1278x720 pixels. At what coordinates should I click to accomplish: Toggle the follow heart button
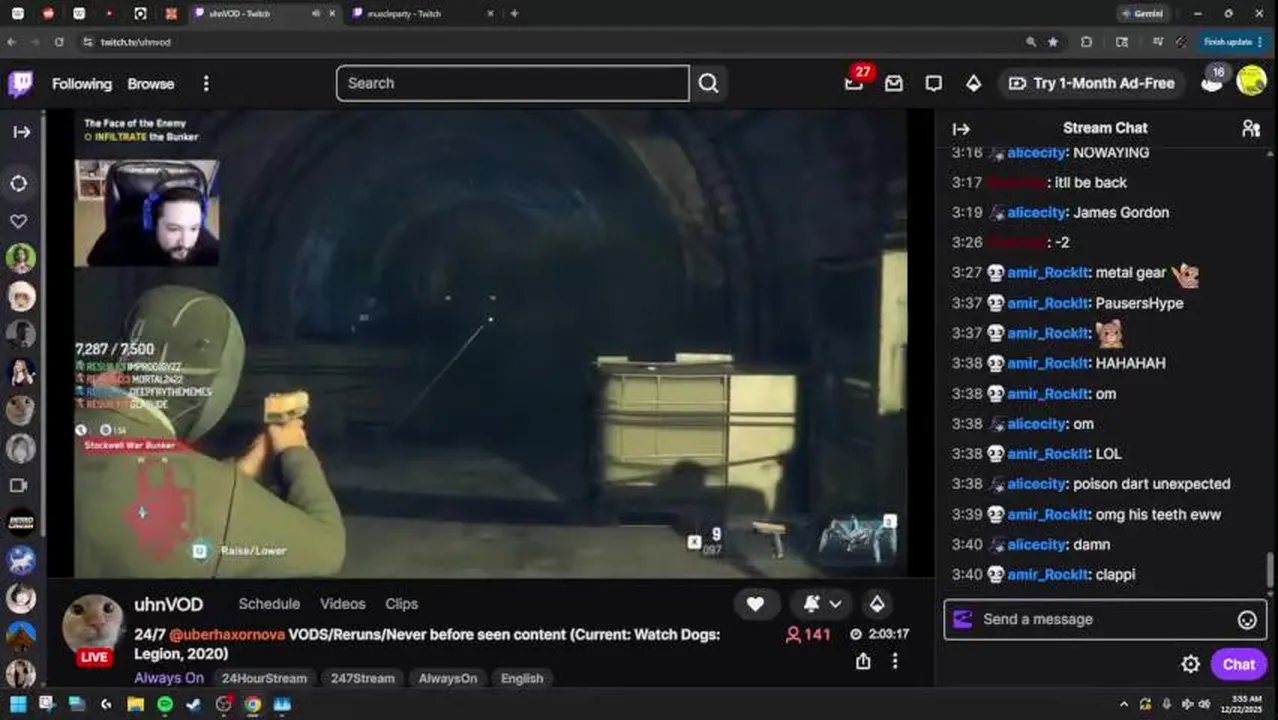coord(755,604)
